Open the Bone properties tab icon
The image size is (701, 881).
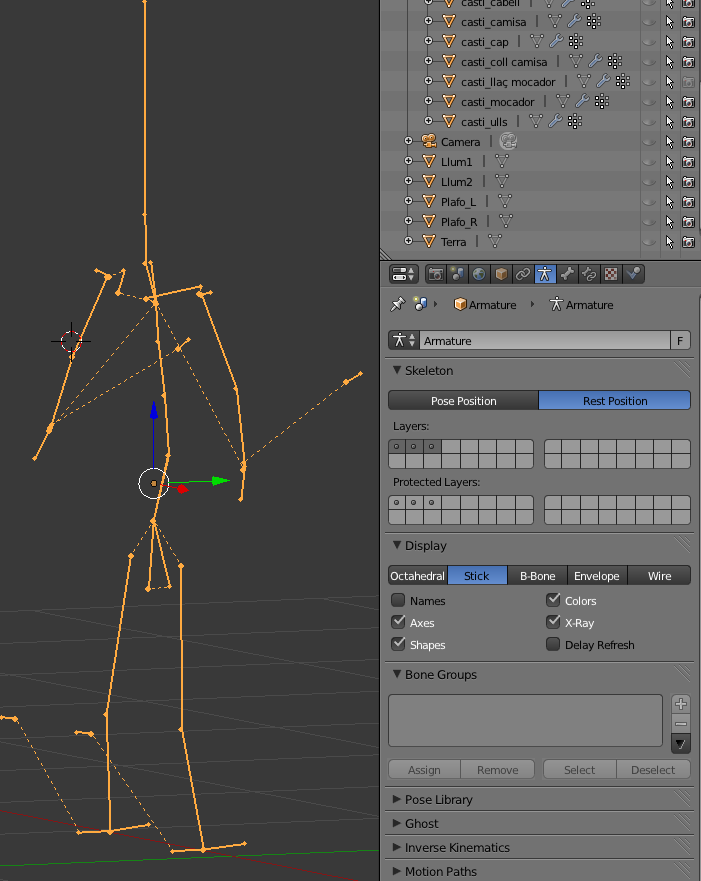coord(567,274)
